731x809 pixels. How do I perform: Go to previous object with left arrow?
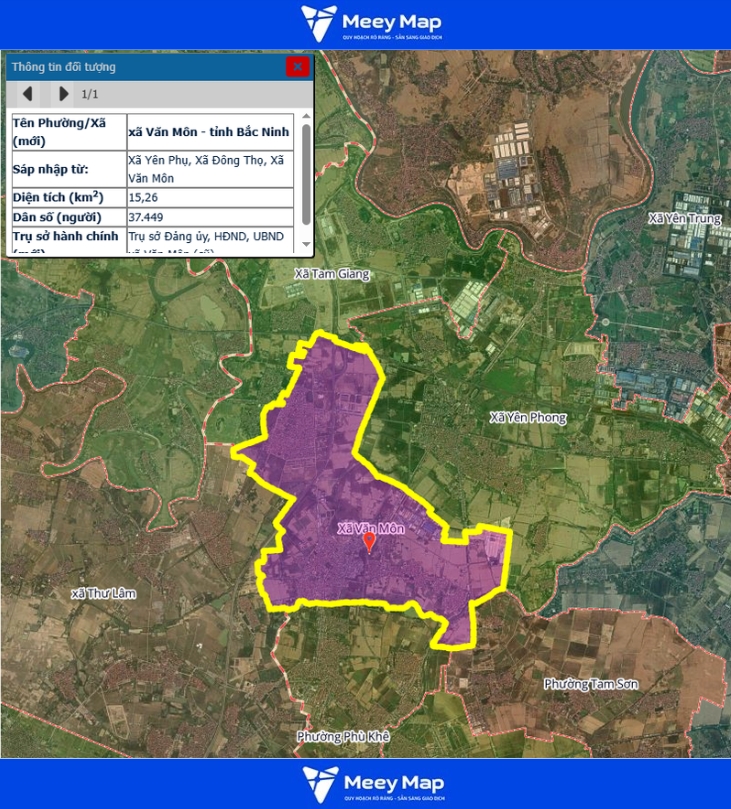coord(28,94)
